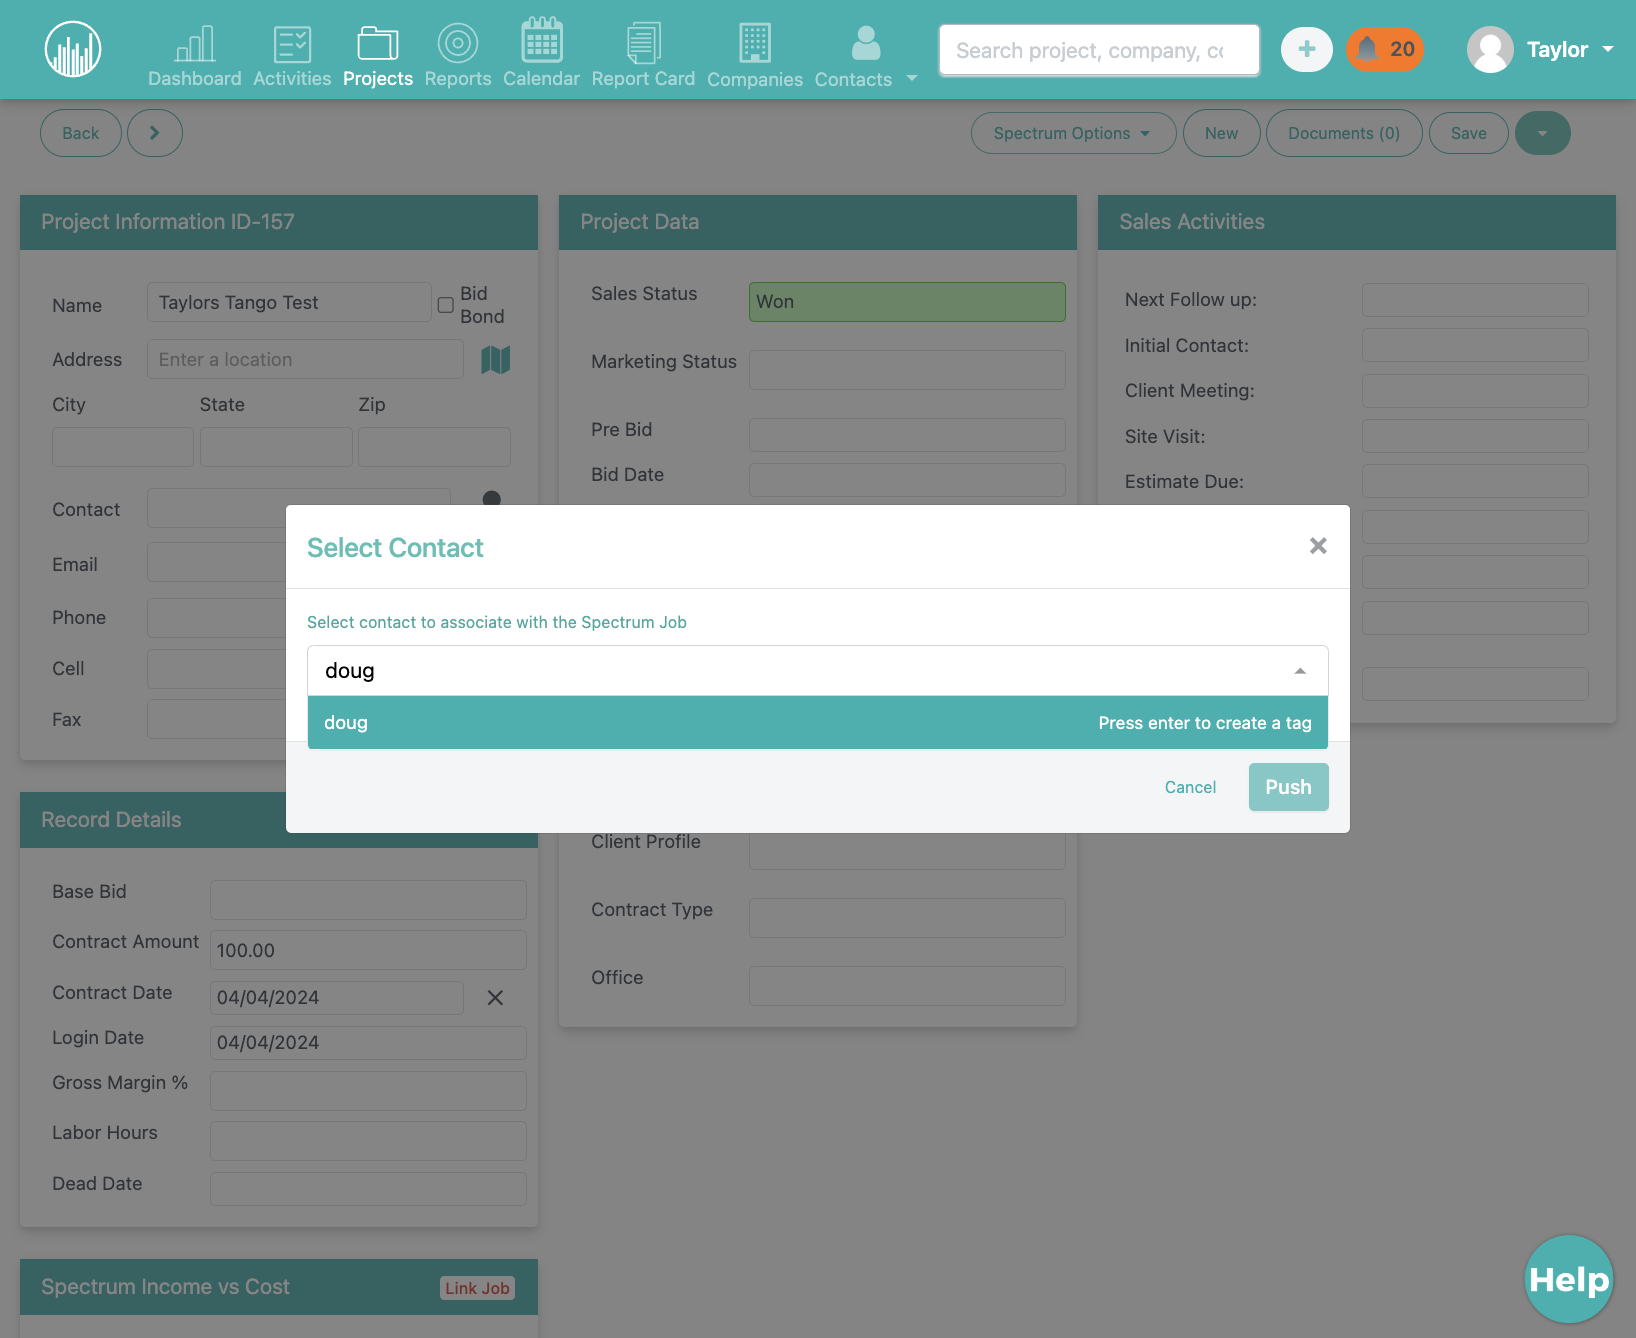Click the plus add button
The height and width of the screenshot is (1338, 1636).
click(1307, 49)
